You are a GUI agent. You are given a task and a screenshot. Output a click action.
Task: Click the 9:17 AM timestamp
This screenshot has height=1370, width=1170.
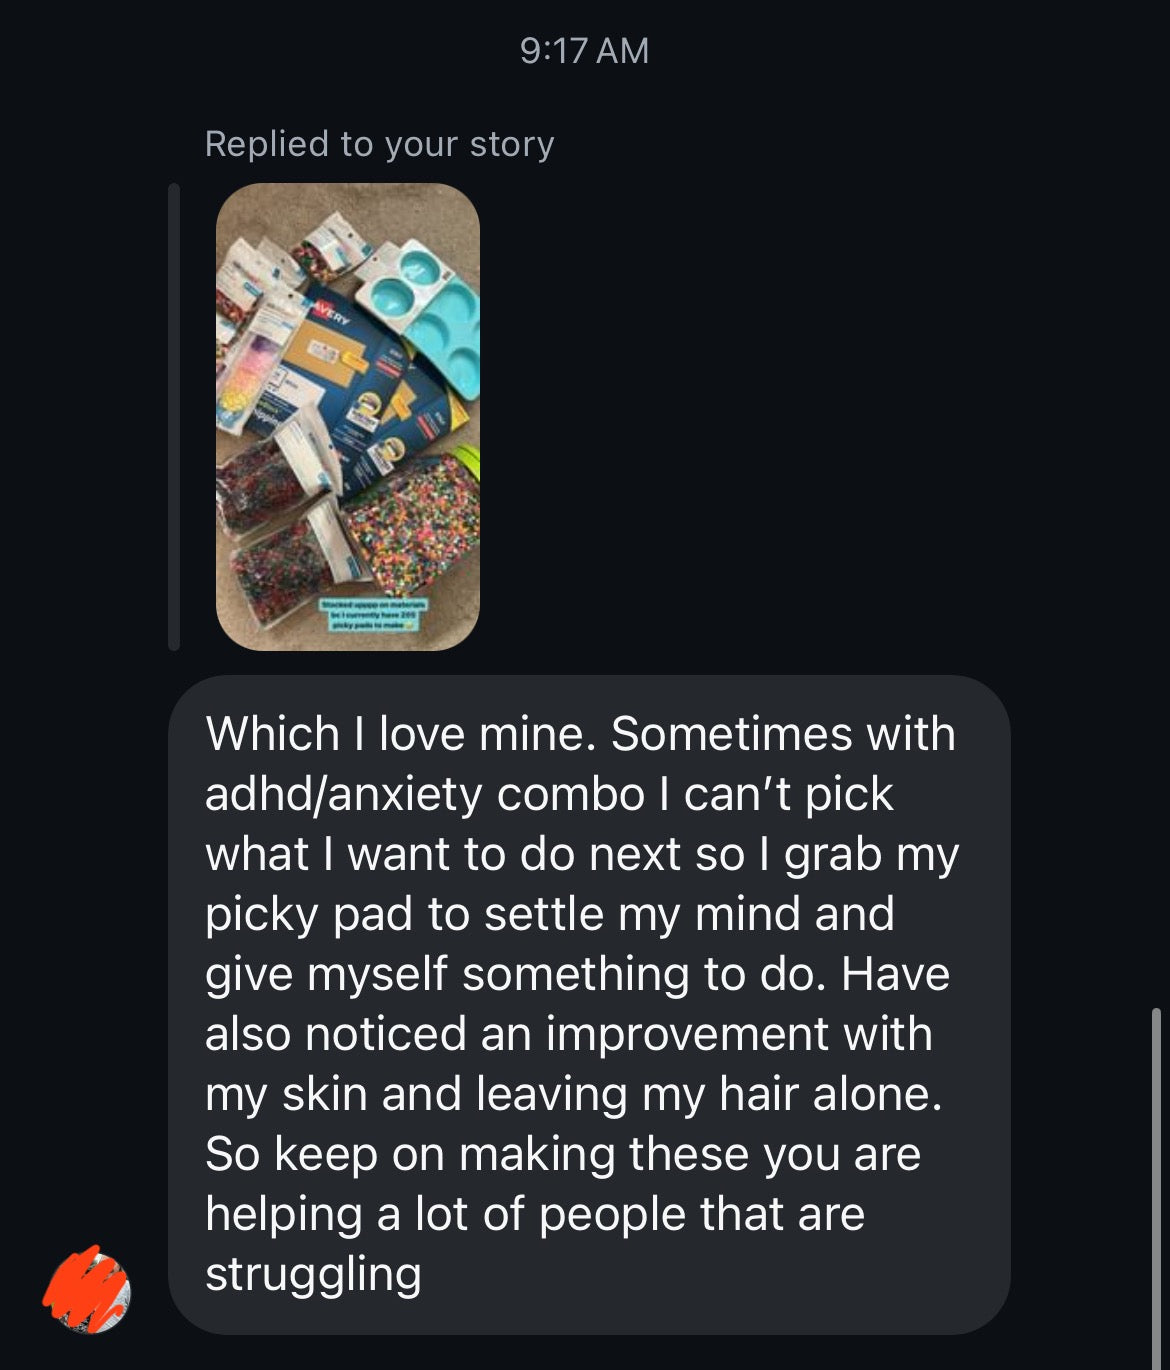coord(584,51)
